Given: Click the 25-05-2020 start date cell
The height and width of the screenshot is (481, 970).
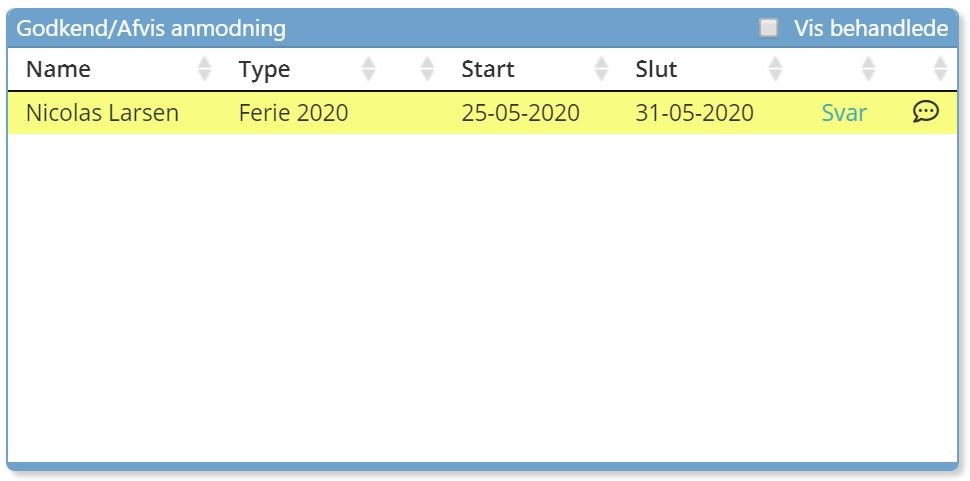Looking at the screenshot, I should click(x=520, y=113).
